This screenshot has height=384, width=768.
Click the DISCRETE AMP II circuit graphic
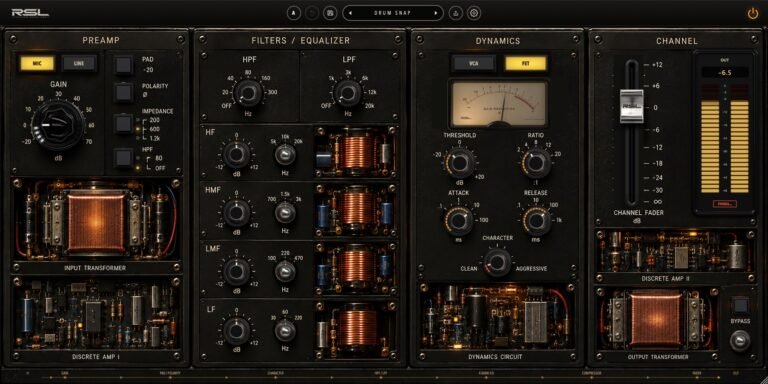point(676,251)
